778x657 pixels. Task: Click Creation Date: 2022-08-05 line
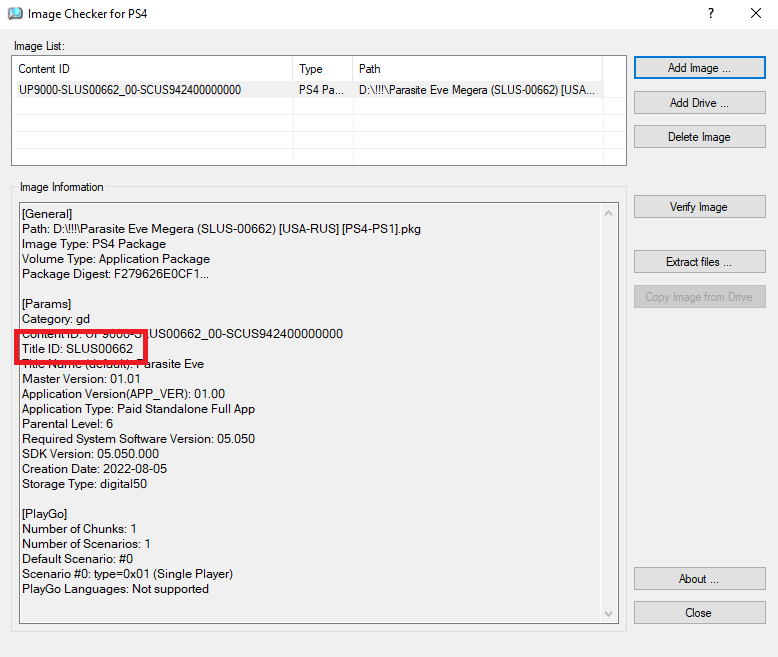click(94, 469)
